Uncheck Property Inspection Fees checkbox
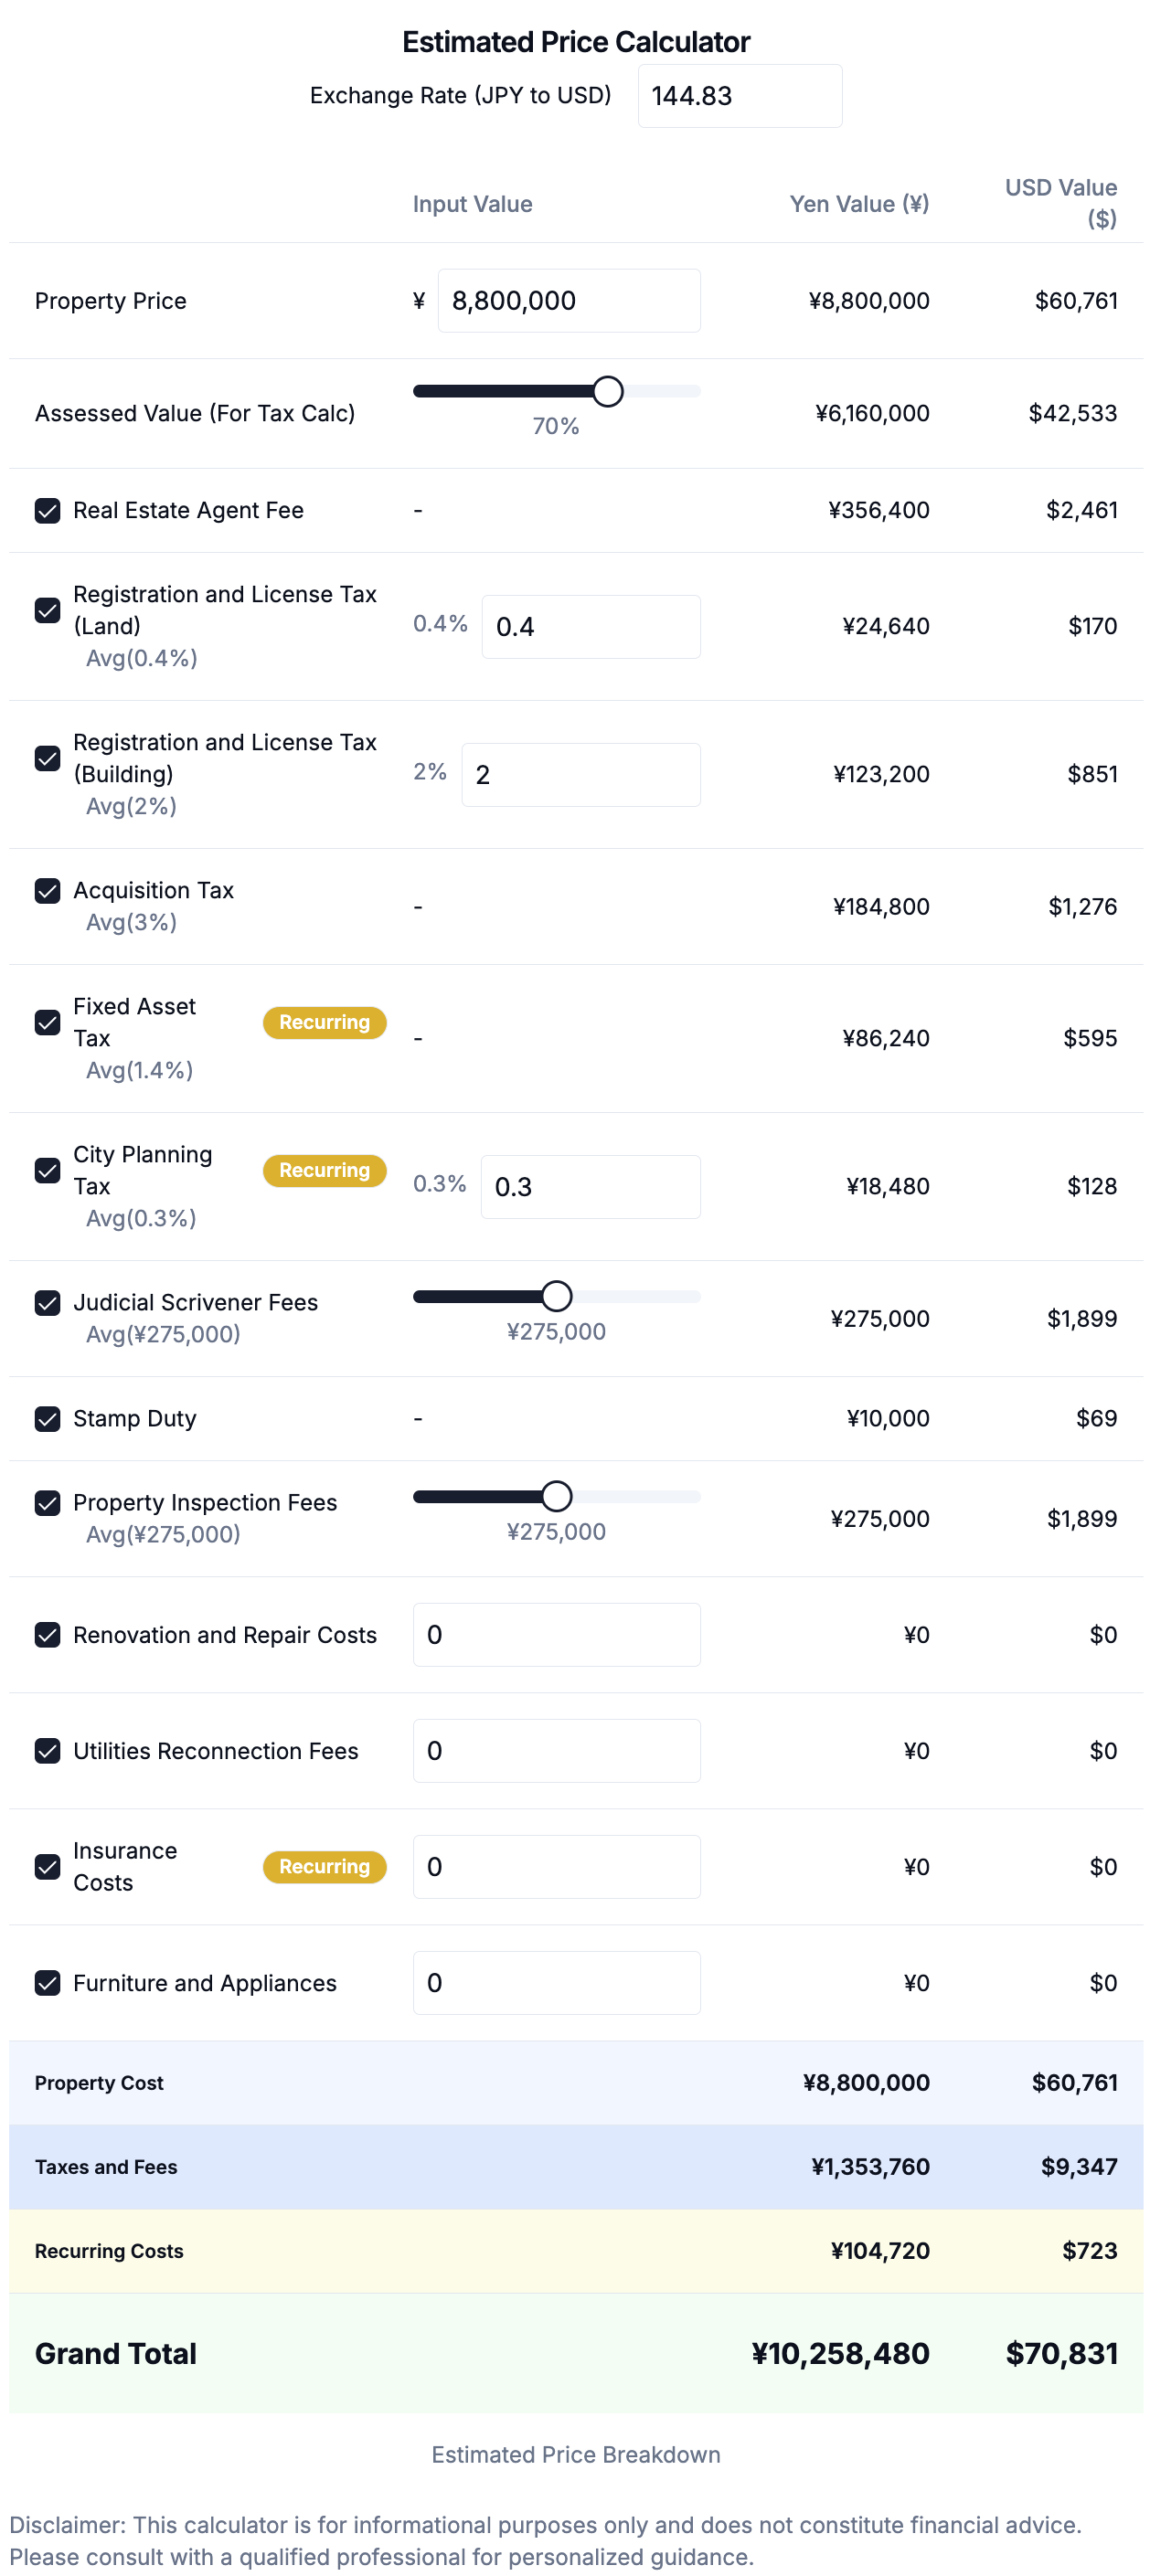The height and width of the screenshot is (2576, 1150). 47,1502
